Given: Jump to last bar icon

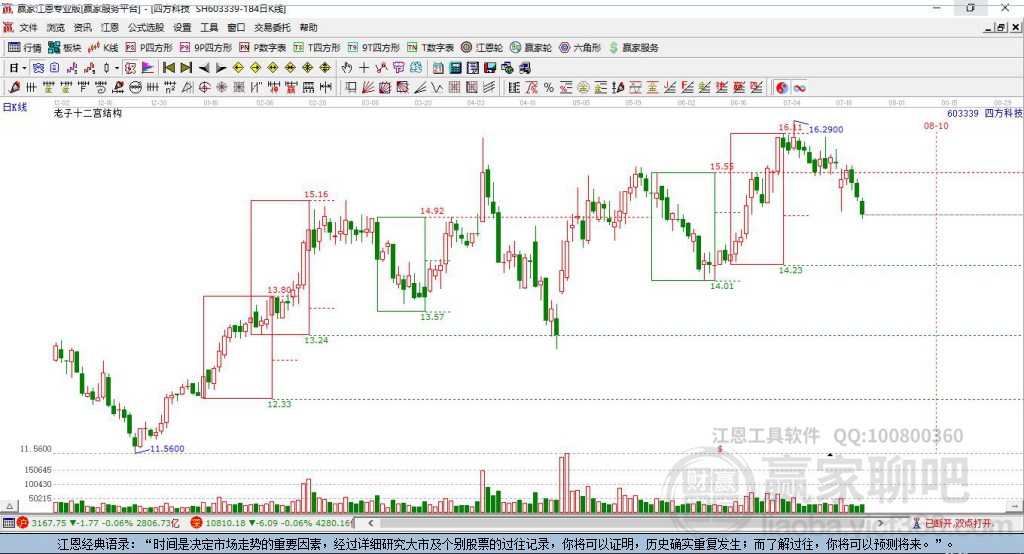Looking at the screenshot, I should point(186,68).
